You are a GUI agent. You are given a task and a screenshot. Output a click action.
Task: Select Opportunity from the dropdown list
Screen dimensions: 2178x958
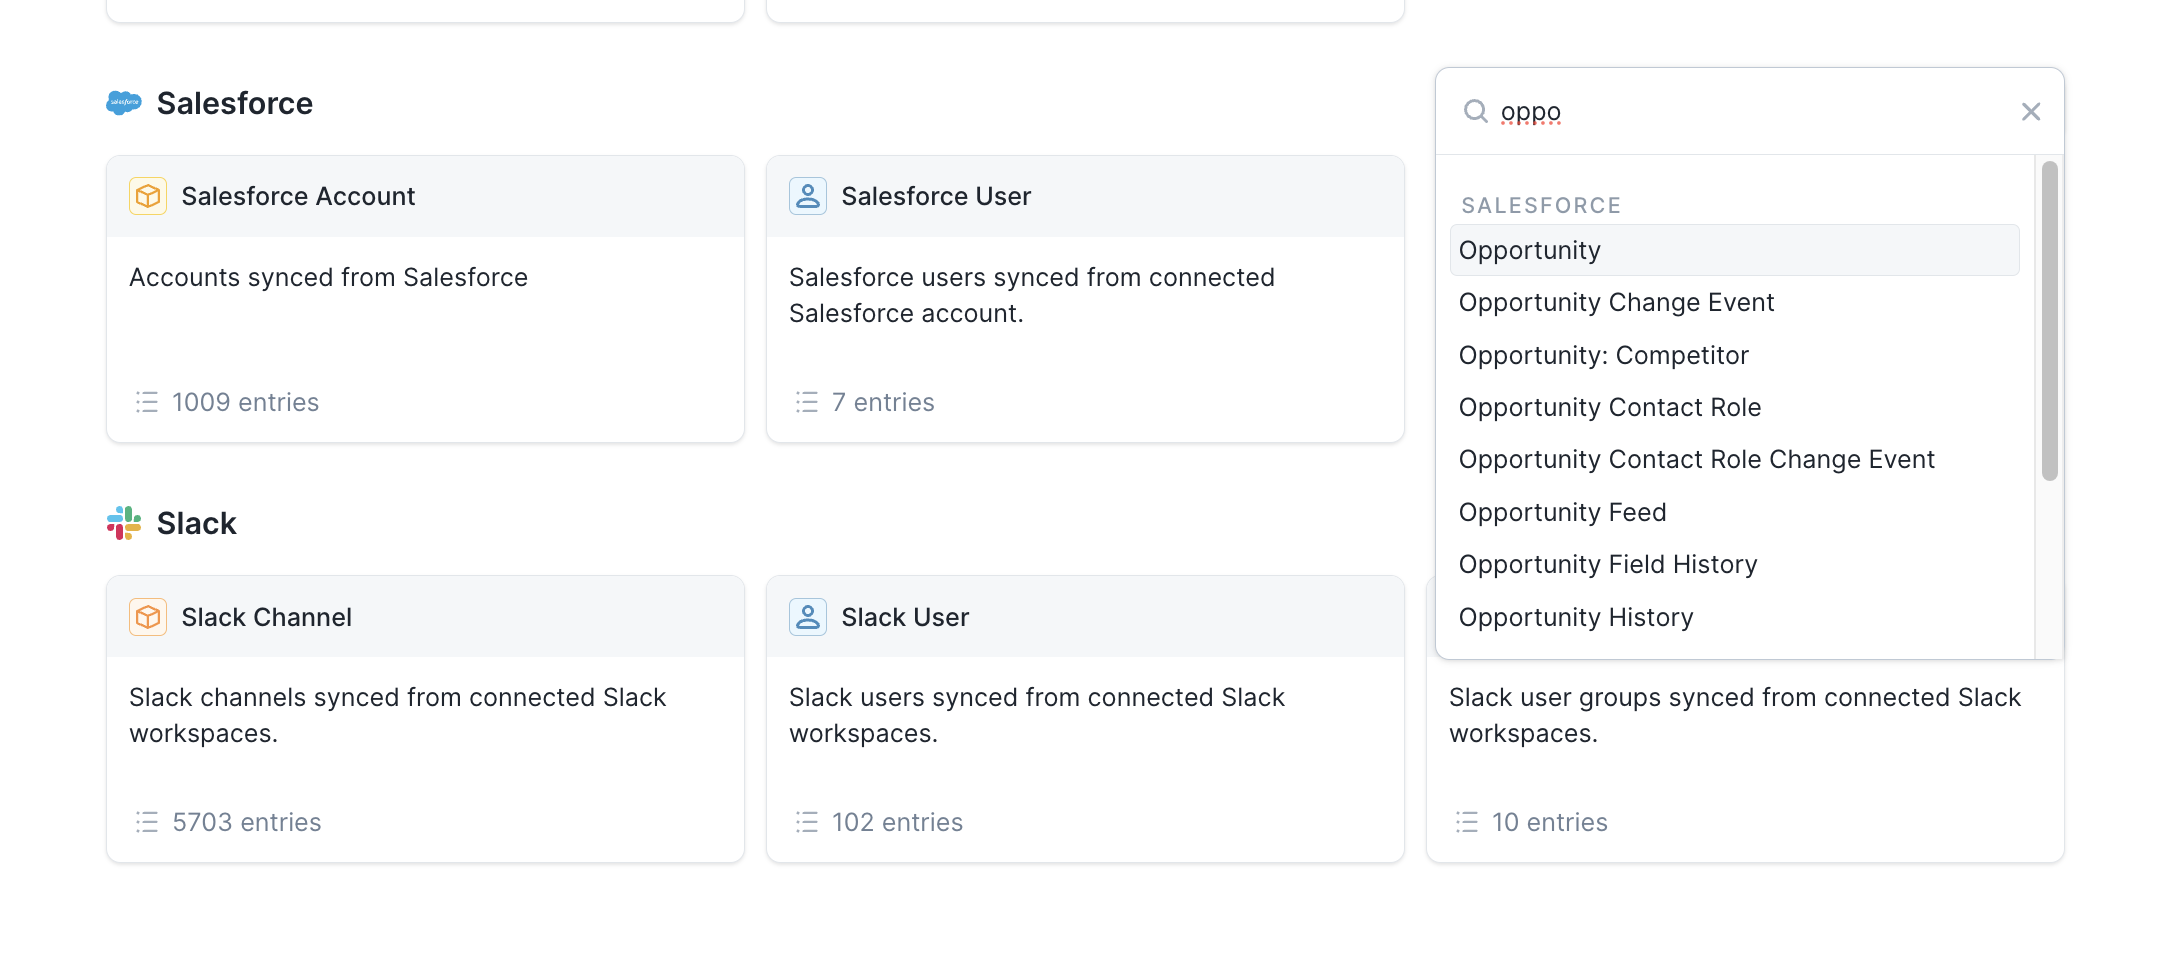pyautogui.click(x=1530, y=250)
